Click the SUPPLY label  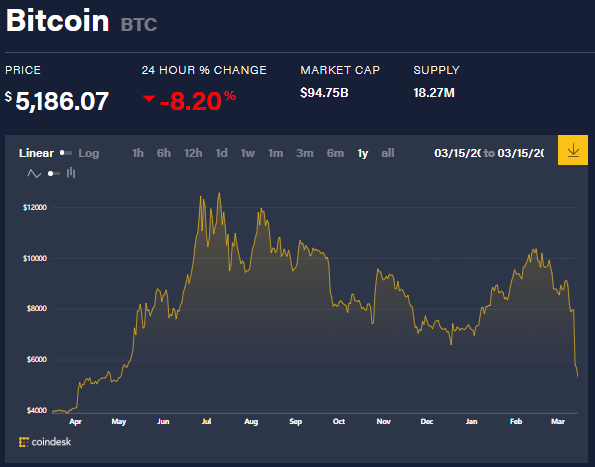pyautogui.click(x=436, y=70)
